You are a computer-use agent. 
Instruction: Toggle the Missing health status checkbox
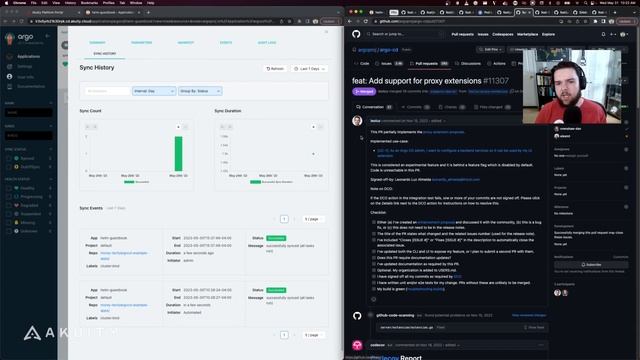9,222
